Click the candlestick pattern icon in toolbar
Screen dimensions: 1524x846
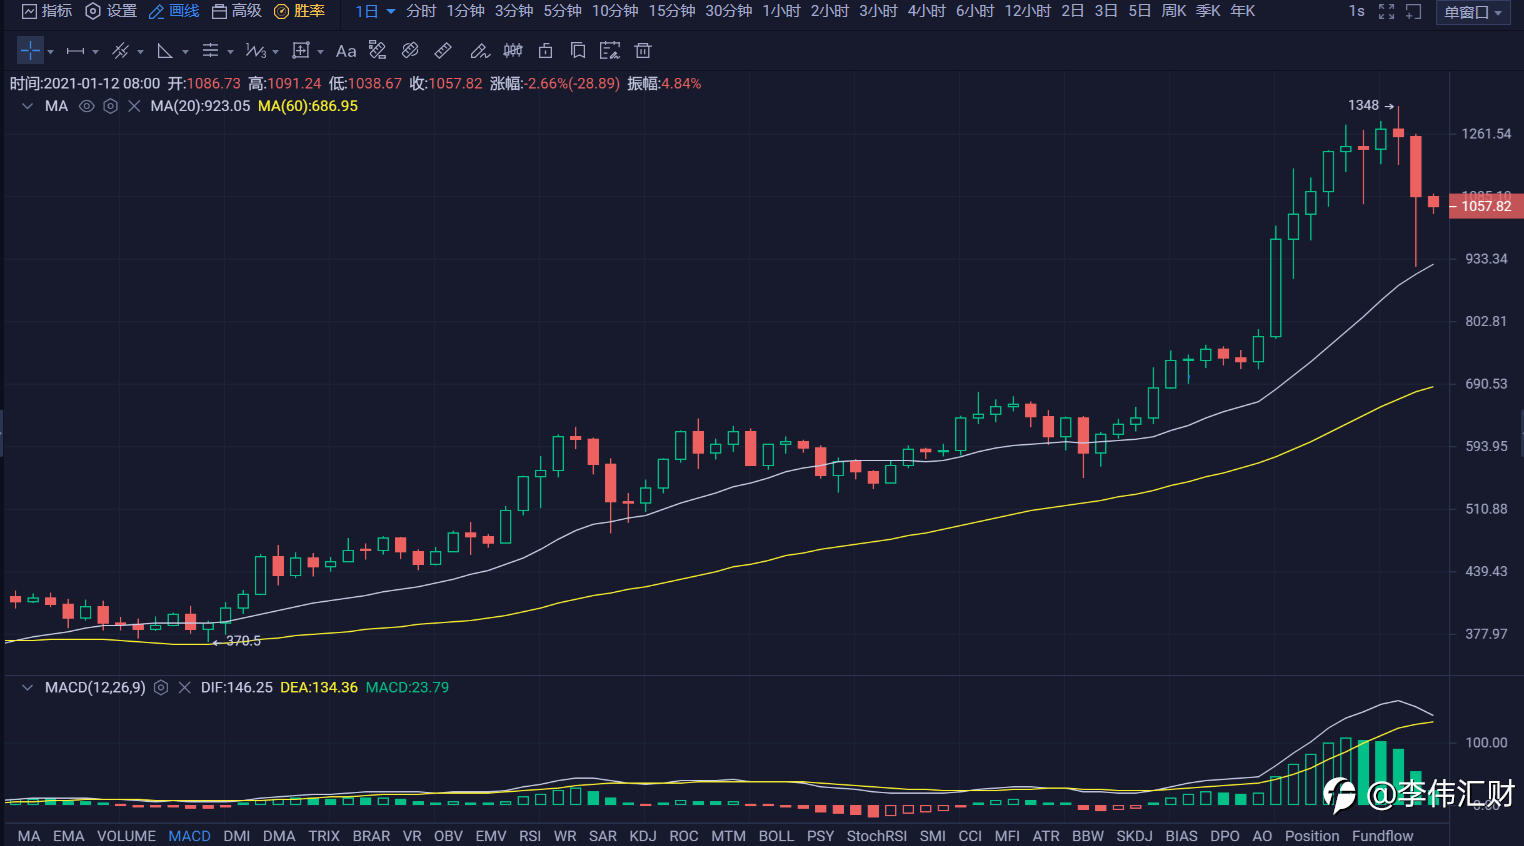click(513, 50)
